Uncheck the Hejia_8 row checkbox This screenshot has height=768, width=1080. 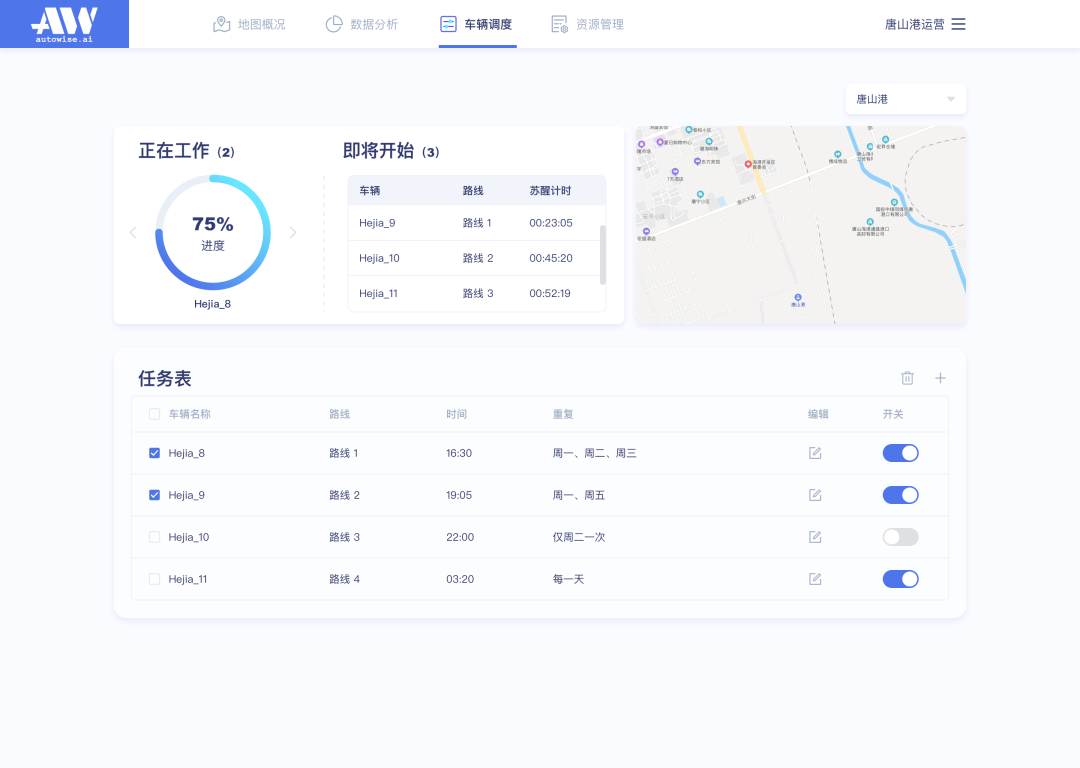point(154,453)
